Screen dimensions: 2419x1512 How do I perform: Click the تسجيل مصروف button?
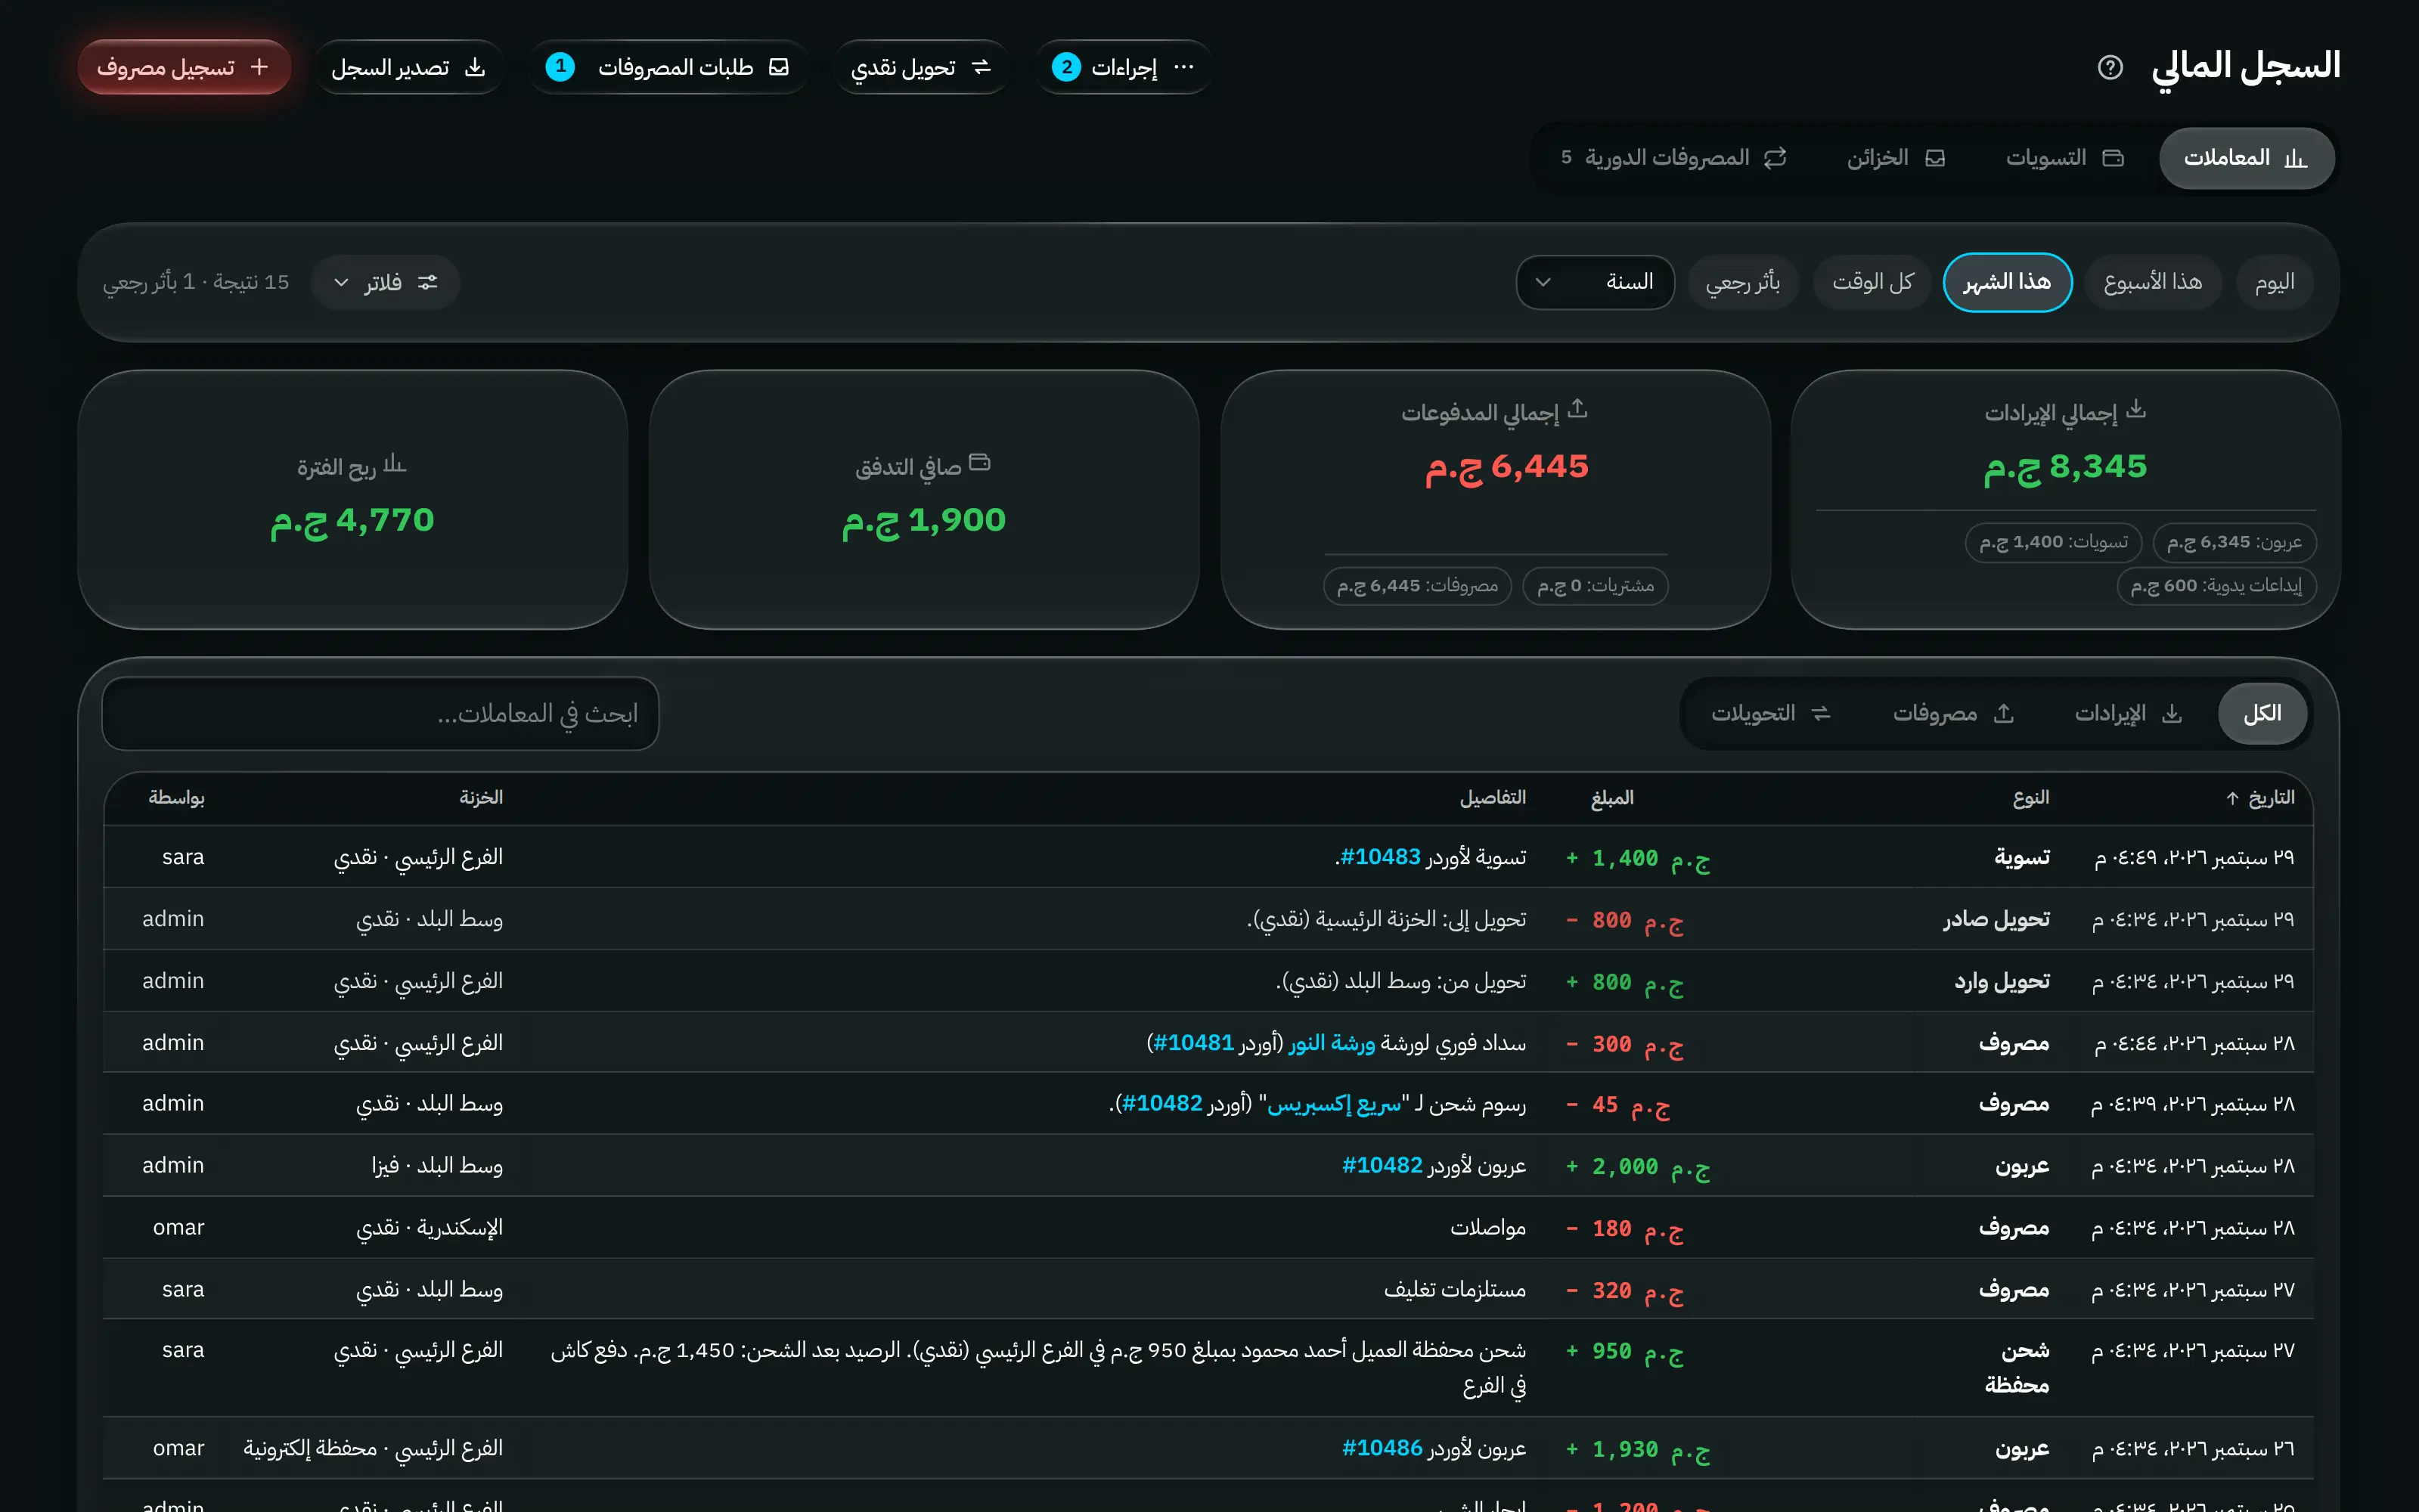184,67
